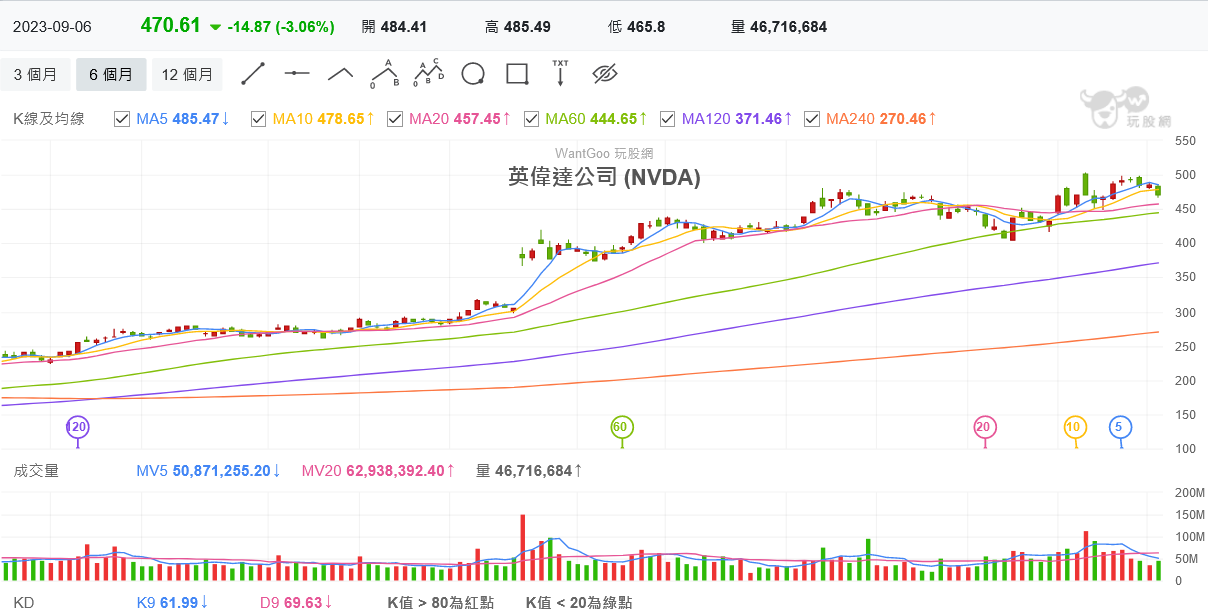Click the high price 485.49

528,27
